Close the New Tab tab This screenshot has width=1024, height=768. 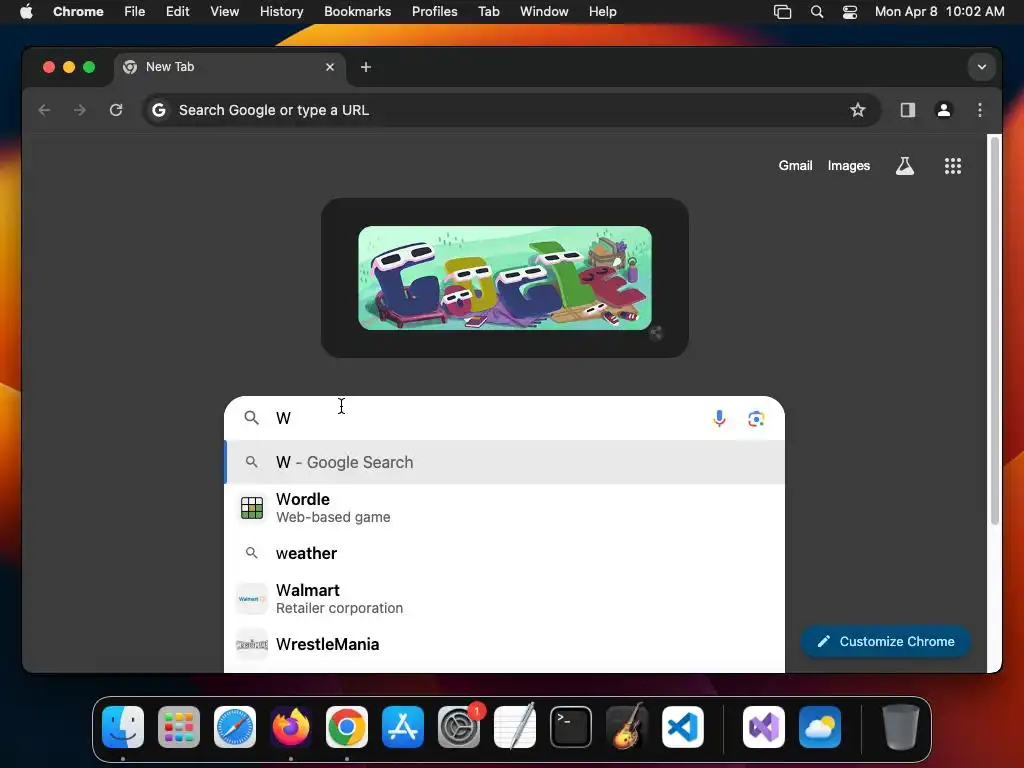pyautogui.click(x=330, y=67)
